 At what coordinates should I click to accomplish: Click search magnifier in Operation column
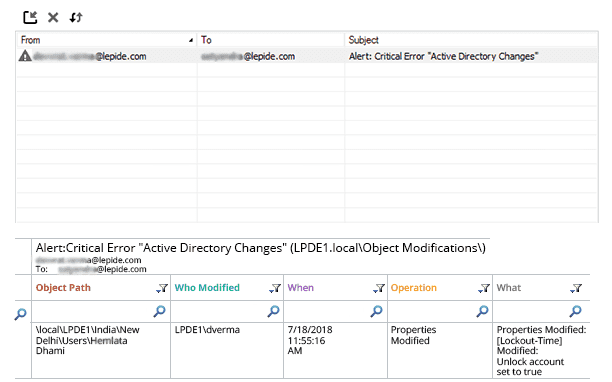coord(482,311)
